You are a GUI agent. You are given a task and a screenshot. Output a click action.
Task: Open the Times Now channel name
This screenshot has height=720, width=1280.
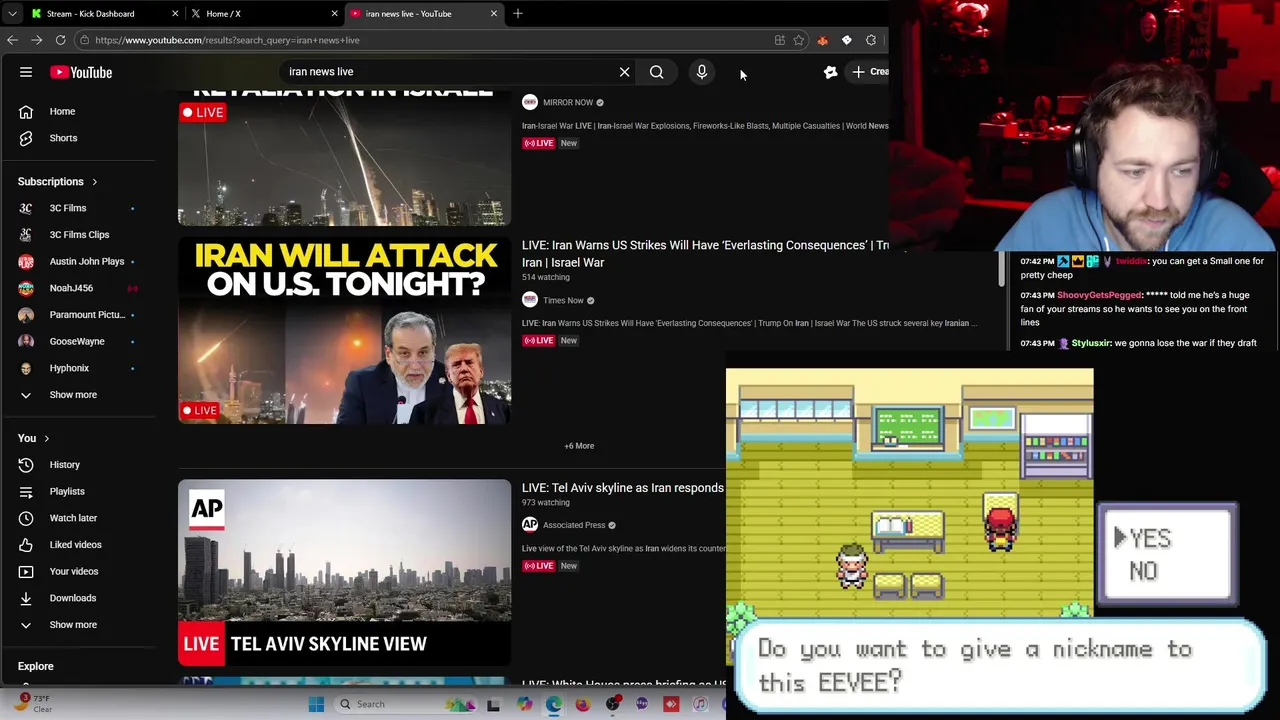tap(563, 300)
